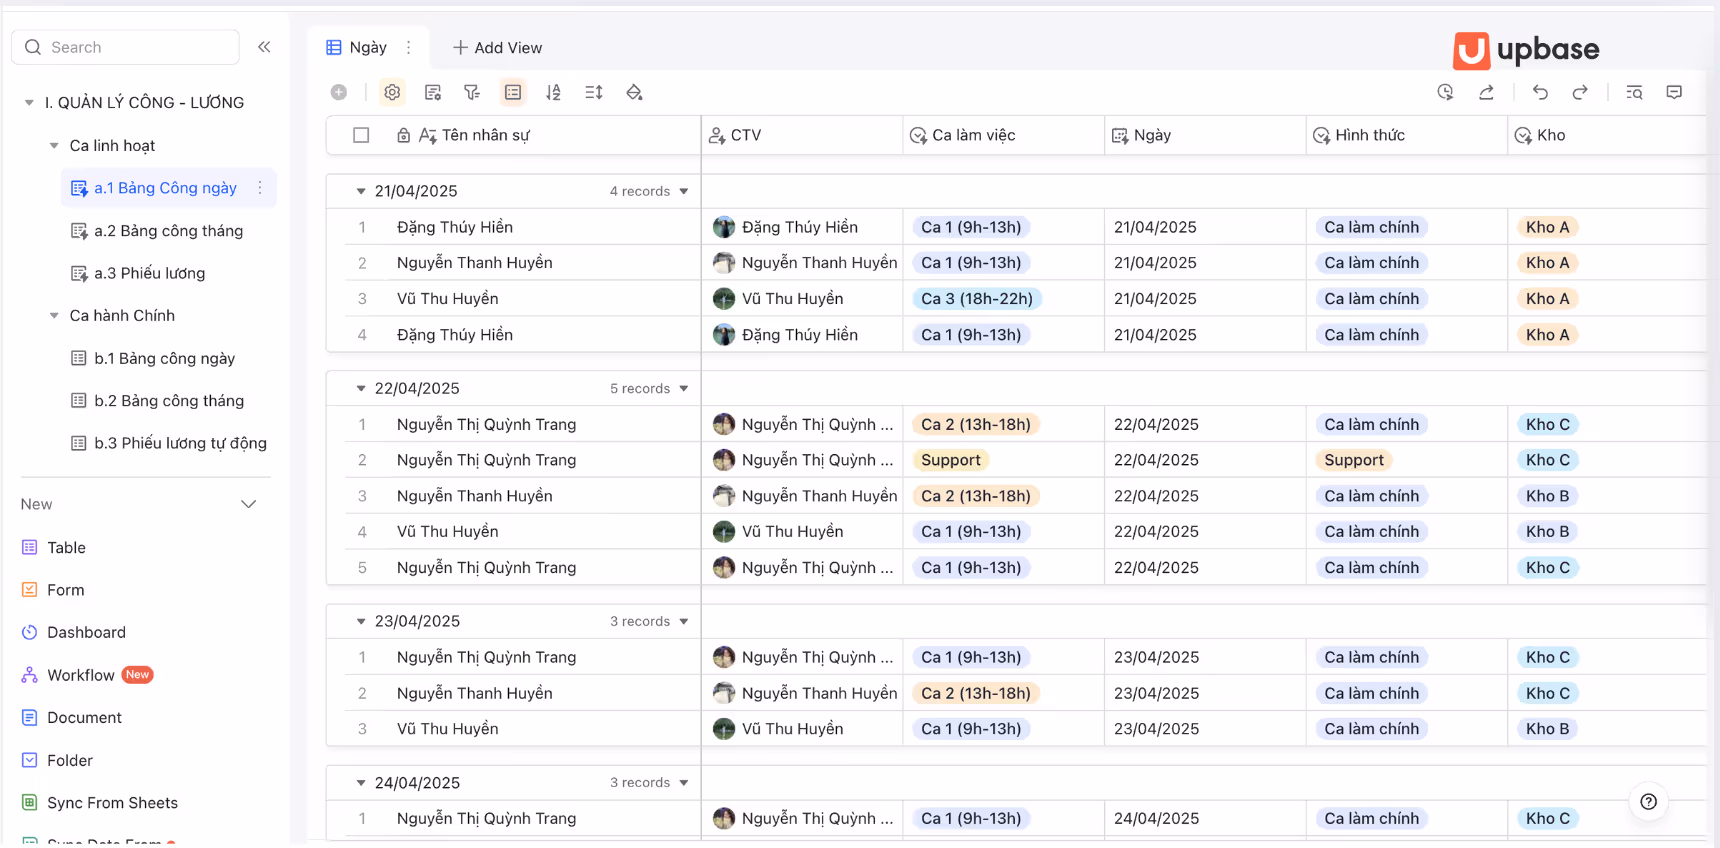Open the comments speech bubble icon
The image size is (1720, 848).
click(x=1674, y=92)
